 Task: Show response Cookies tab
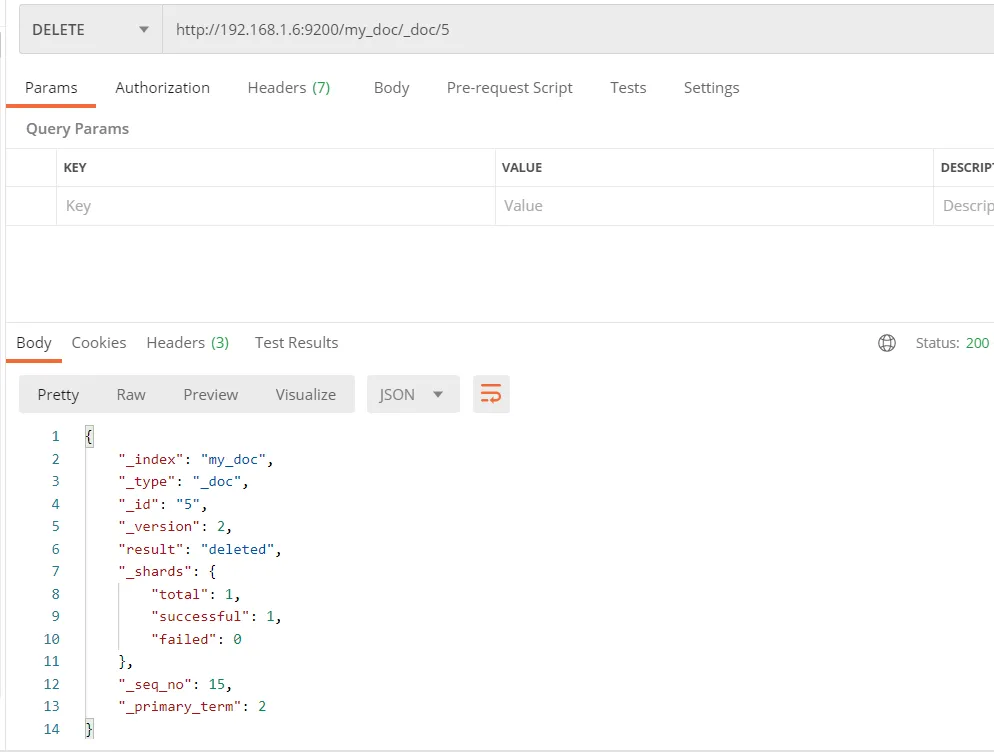point(99,343)
